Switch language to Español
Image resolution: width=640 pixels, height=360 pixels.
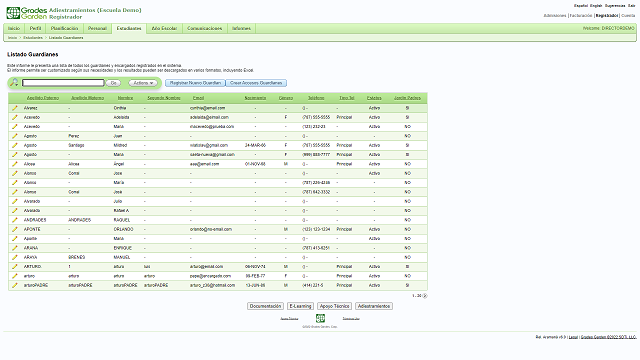[581, 6]
